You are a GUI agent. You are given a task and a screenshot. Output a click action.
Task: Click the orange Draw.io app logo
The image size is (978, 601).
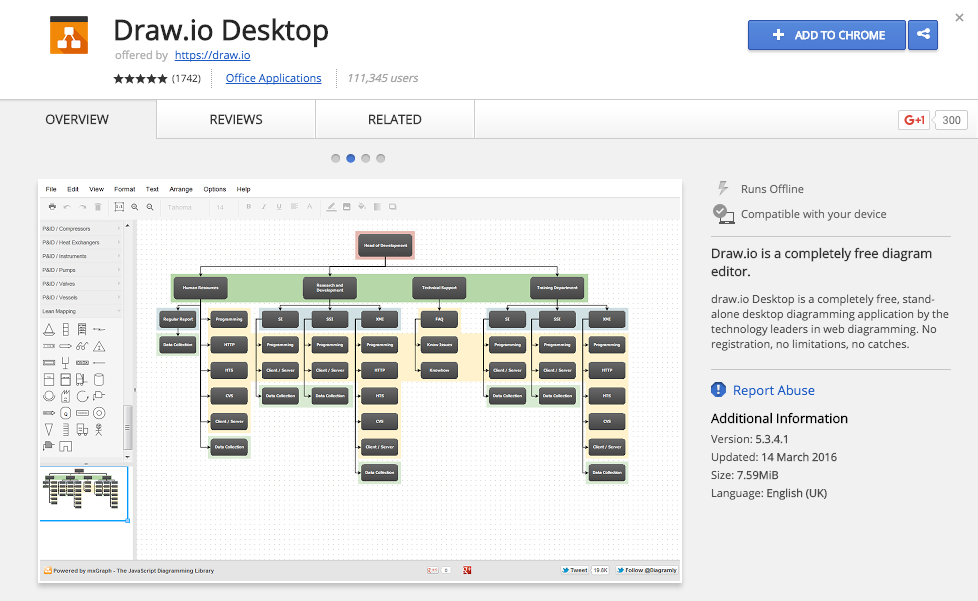pyautogui.click(x=69, y=35)
